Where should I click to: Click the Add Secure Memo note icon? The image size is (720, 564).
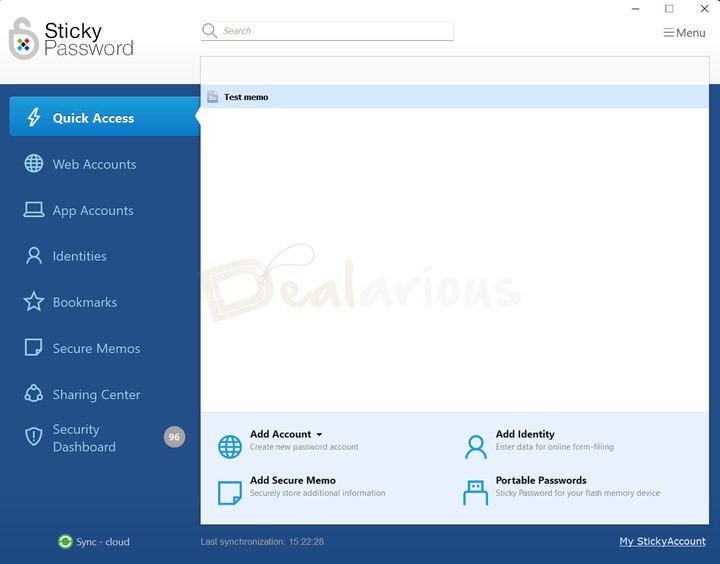click(230, 493)
